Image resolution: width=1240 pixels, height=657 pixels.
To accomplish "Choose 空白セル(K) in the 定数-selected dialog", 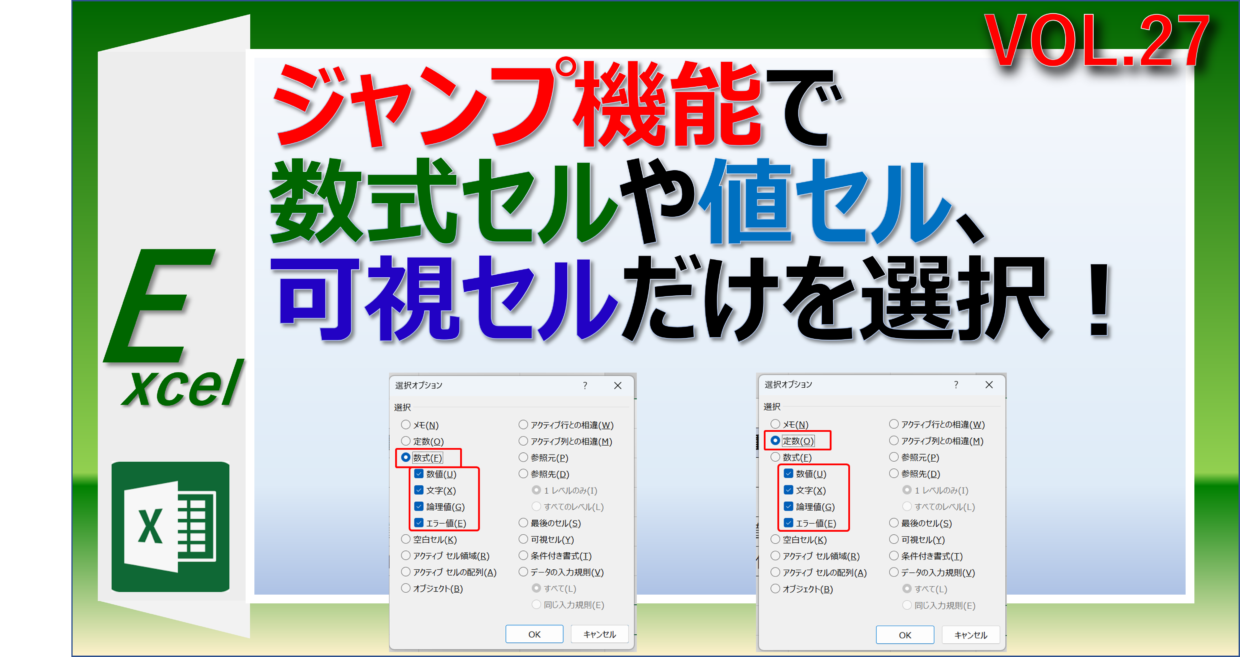I will pyautogui.click(x=775, y=540).
